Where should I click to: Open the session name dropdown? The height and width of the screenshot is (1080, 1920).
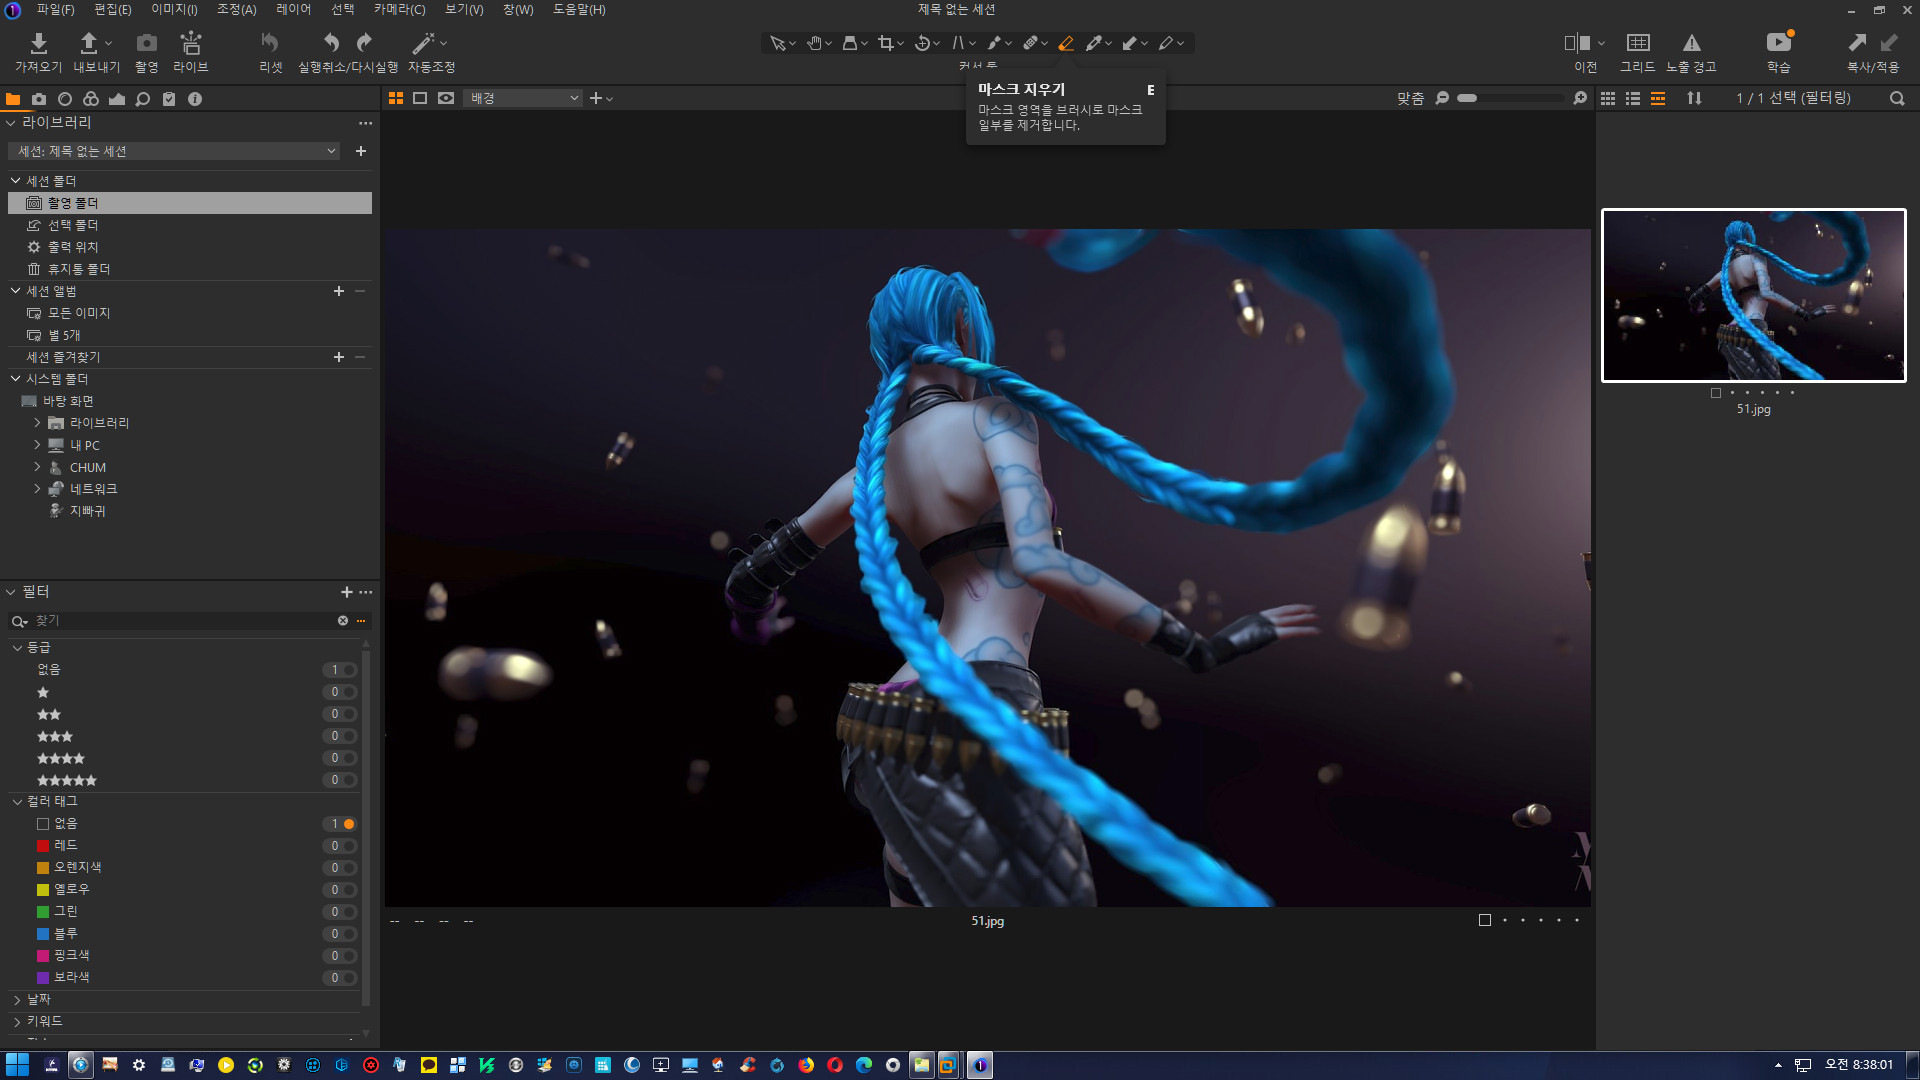tap(174, 151)
